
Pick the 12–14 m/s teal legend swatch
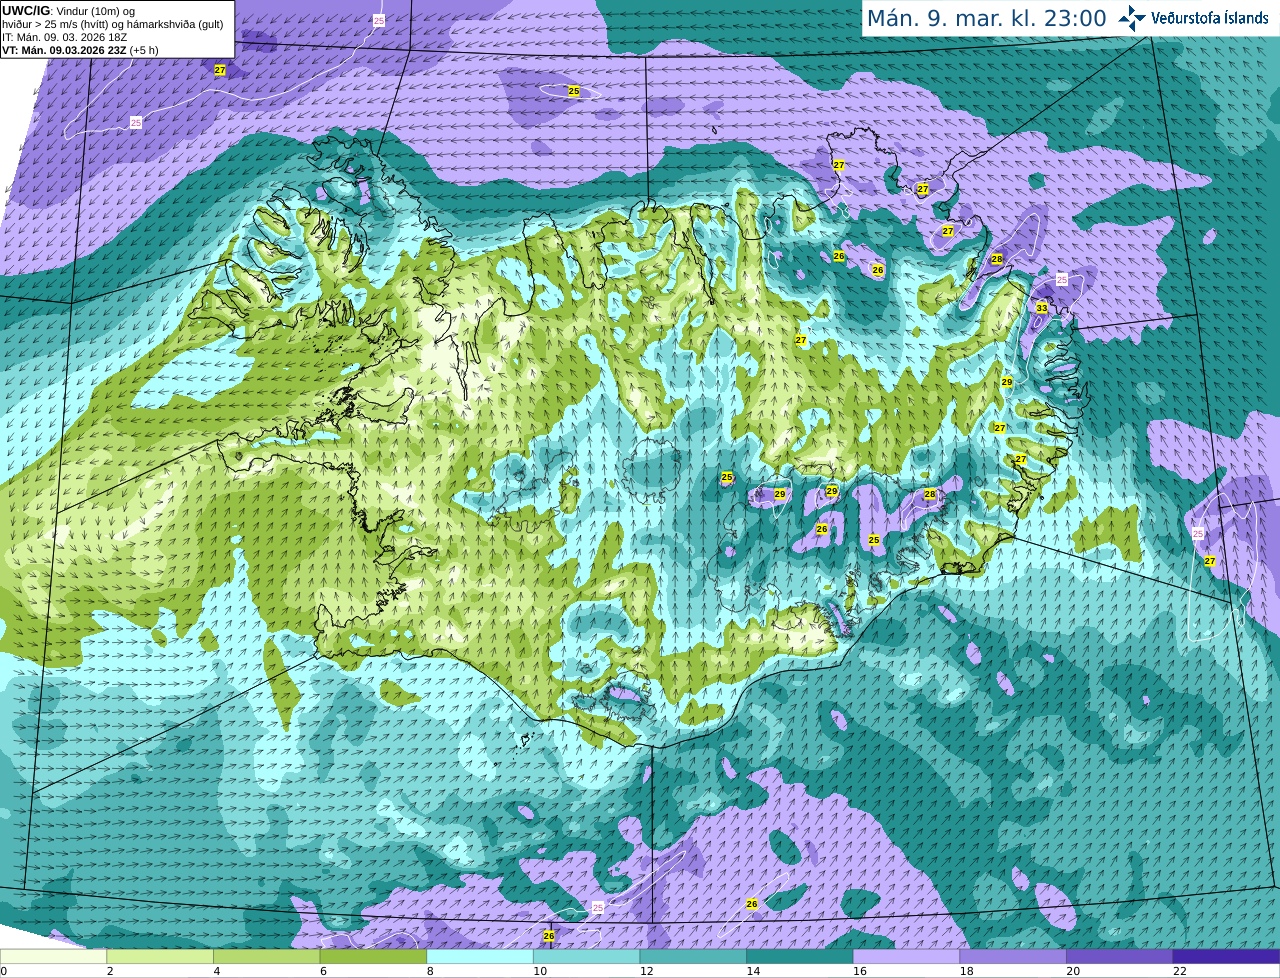tap(693, 956)
